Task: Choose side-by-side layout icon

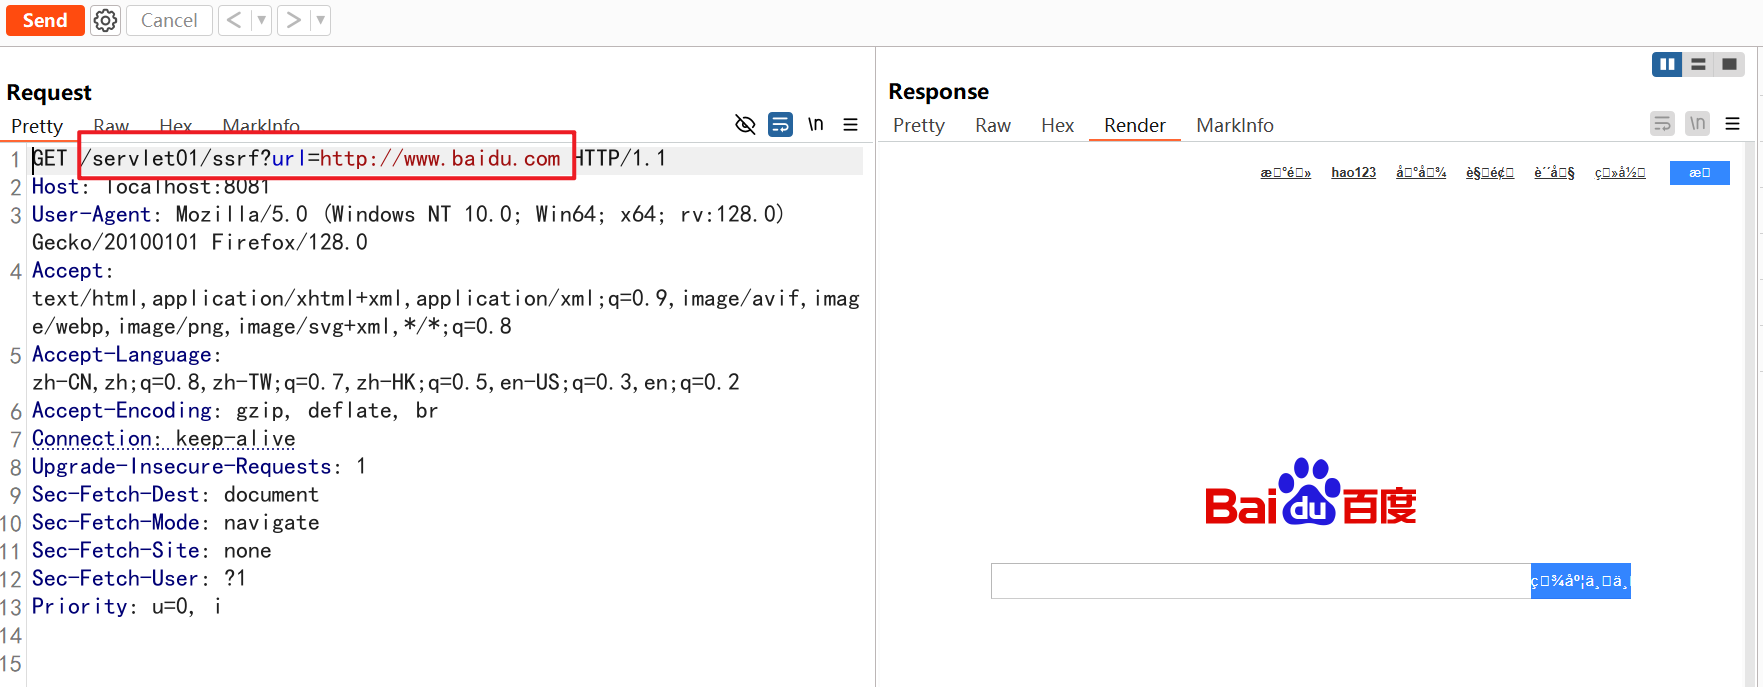Action: 1667,64
